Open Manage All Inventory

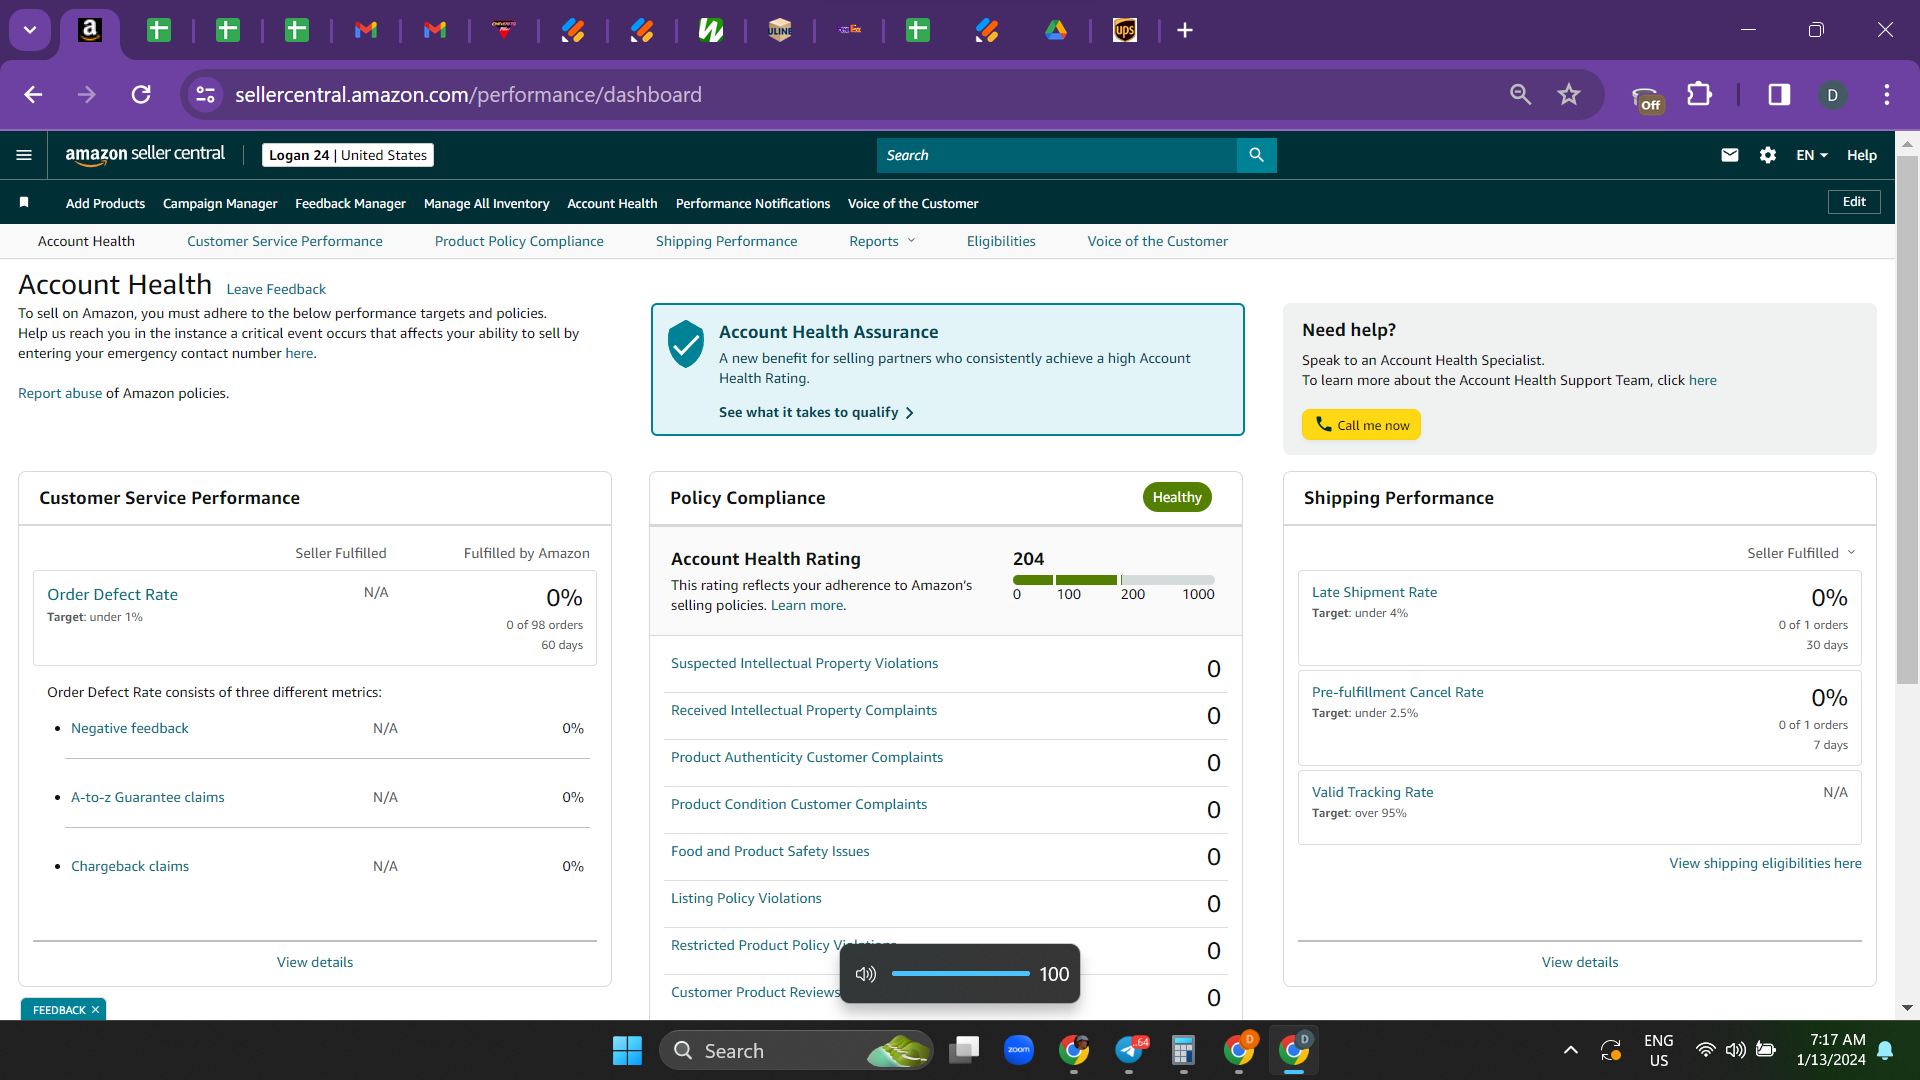click(x=487, y=203)
